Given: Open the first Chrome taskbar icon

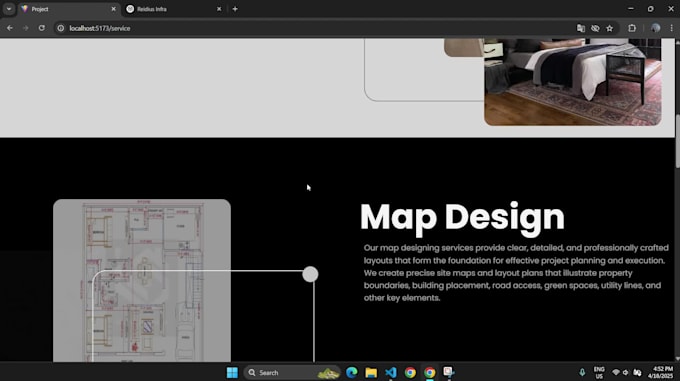Looking at the screenshot, I should [x=410, y=372].
